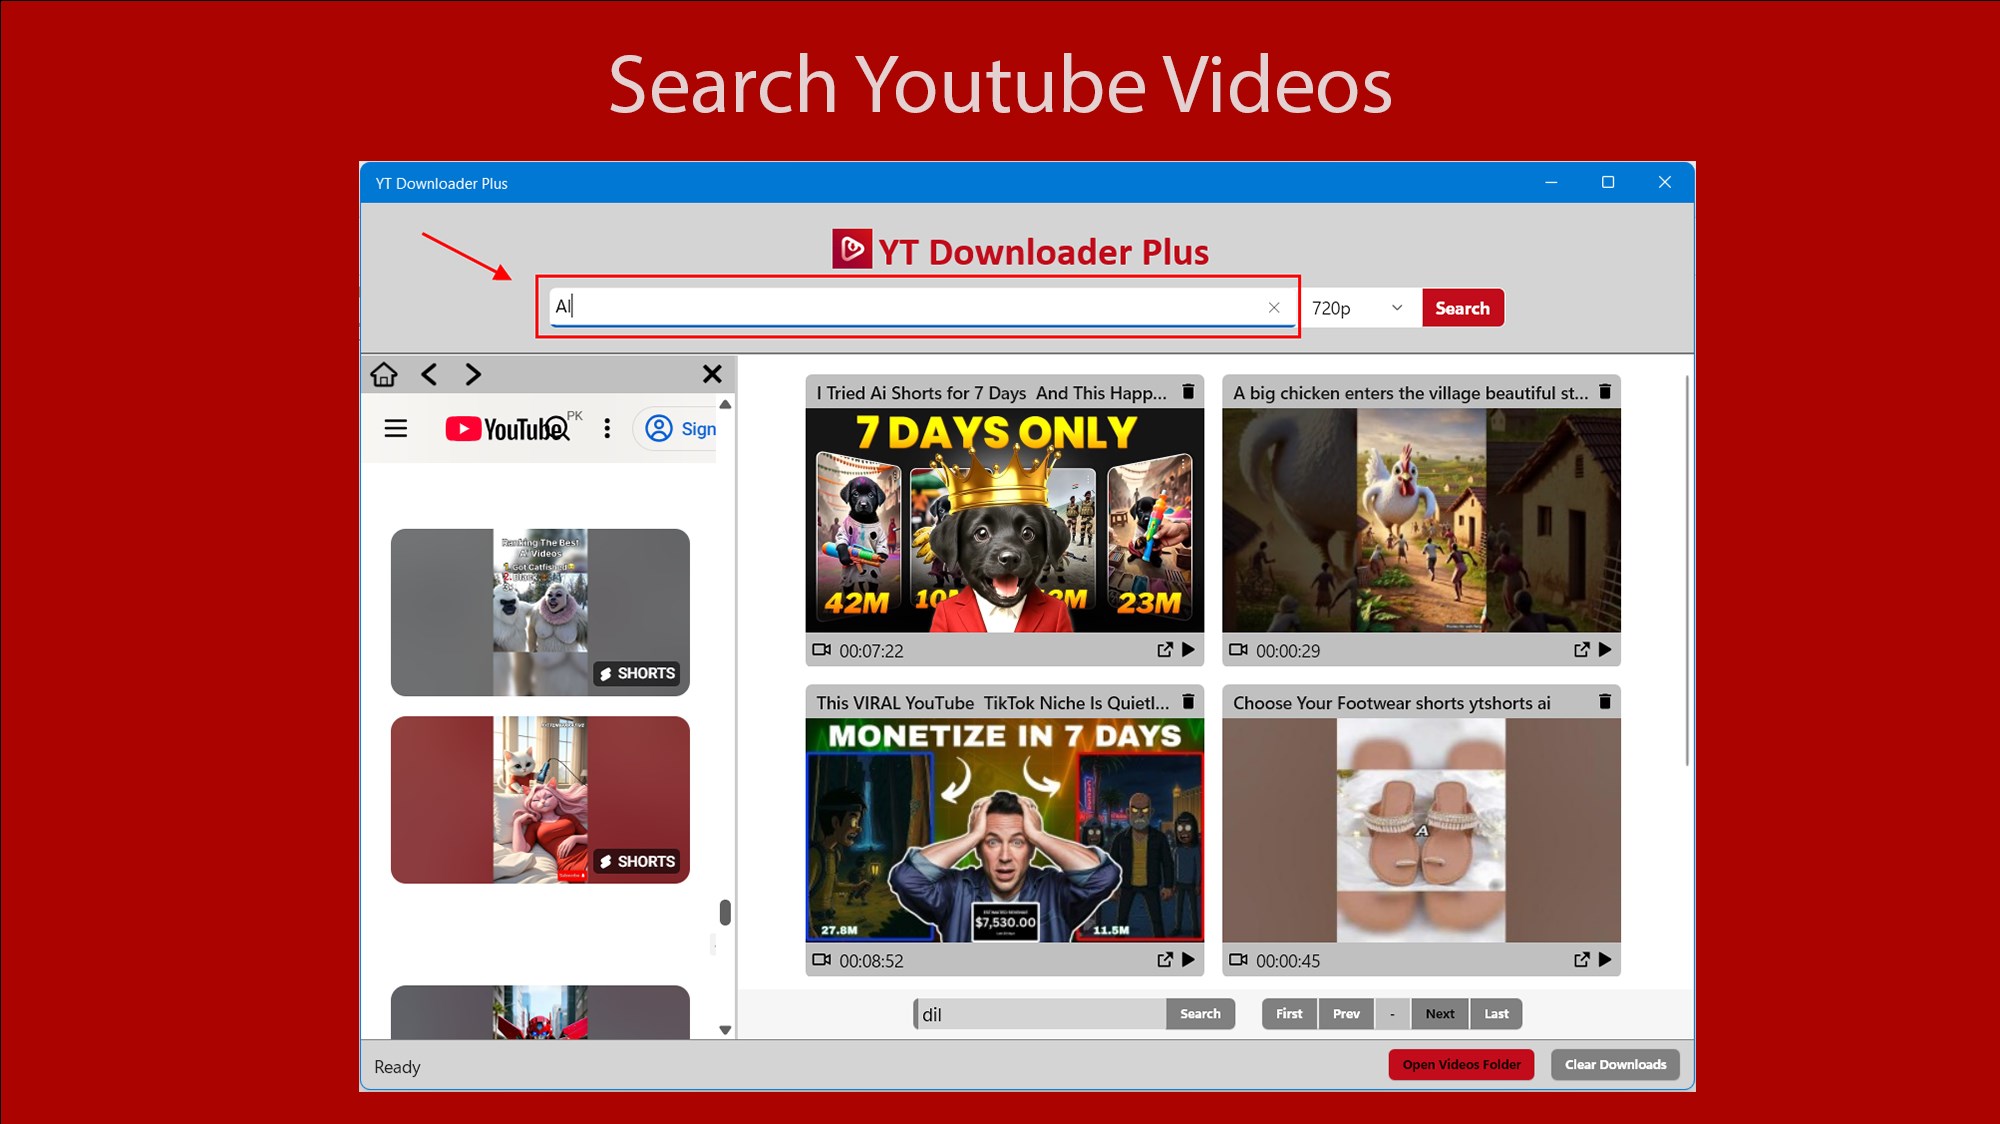Delete the 'Choose Your Footwear' video
The width and height of the screenshot is (2000, 1124).
[x=1605, y=702]
